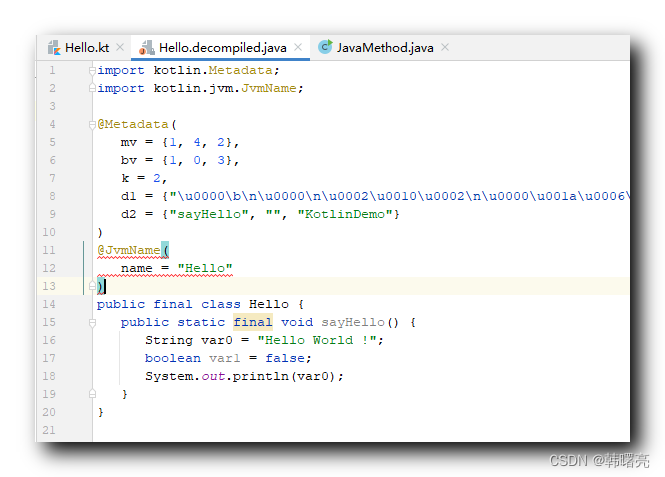Click the "KotlinDemo" string in d2

pos(345,214)
